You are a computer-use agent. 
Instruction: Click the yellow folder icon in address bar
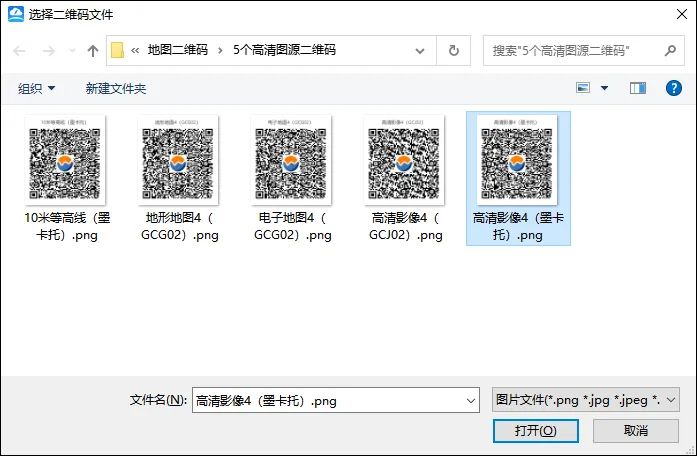(117, 50)
